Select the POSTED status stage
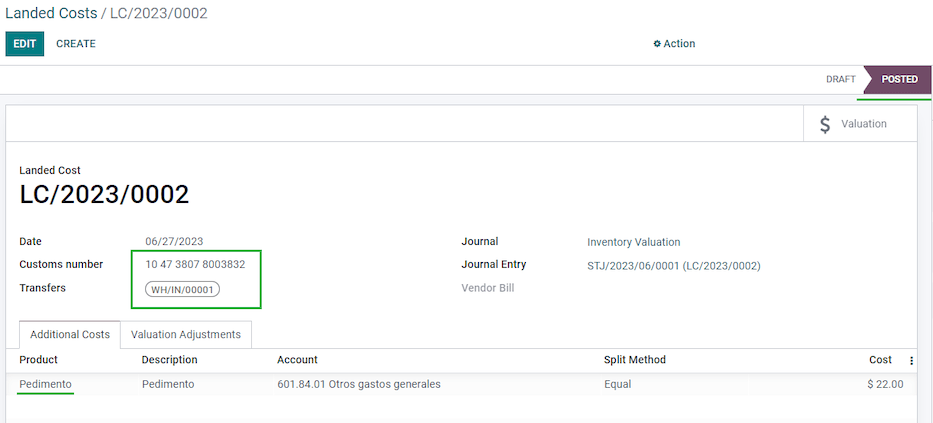 pos(899,79)
